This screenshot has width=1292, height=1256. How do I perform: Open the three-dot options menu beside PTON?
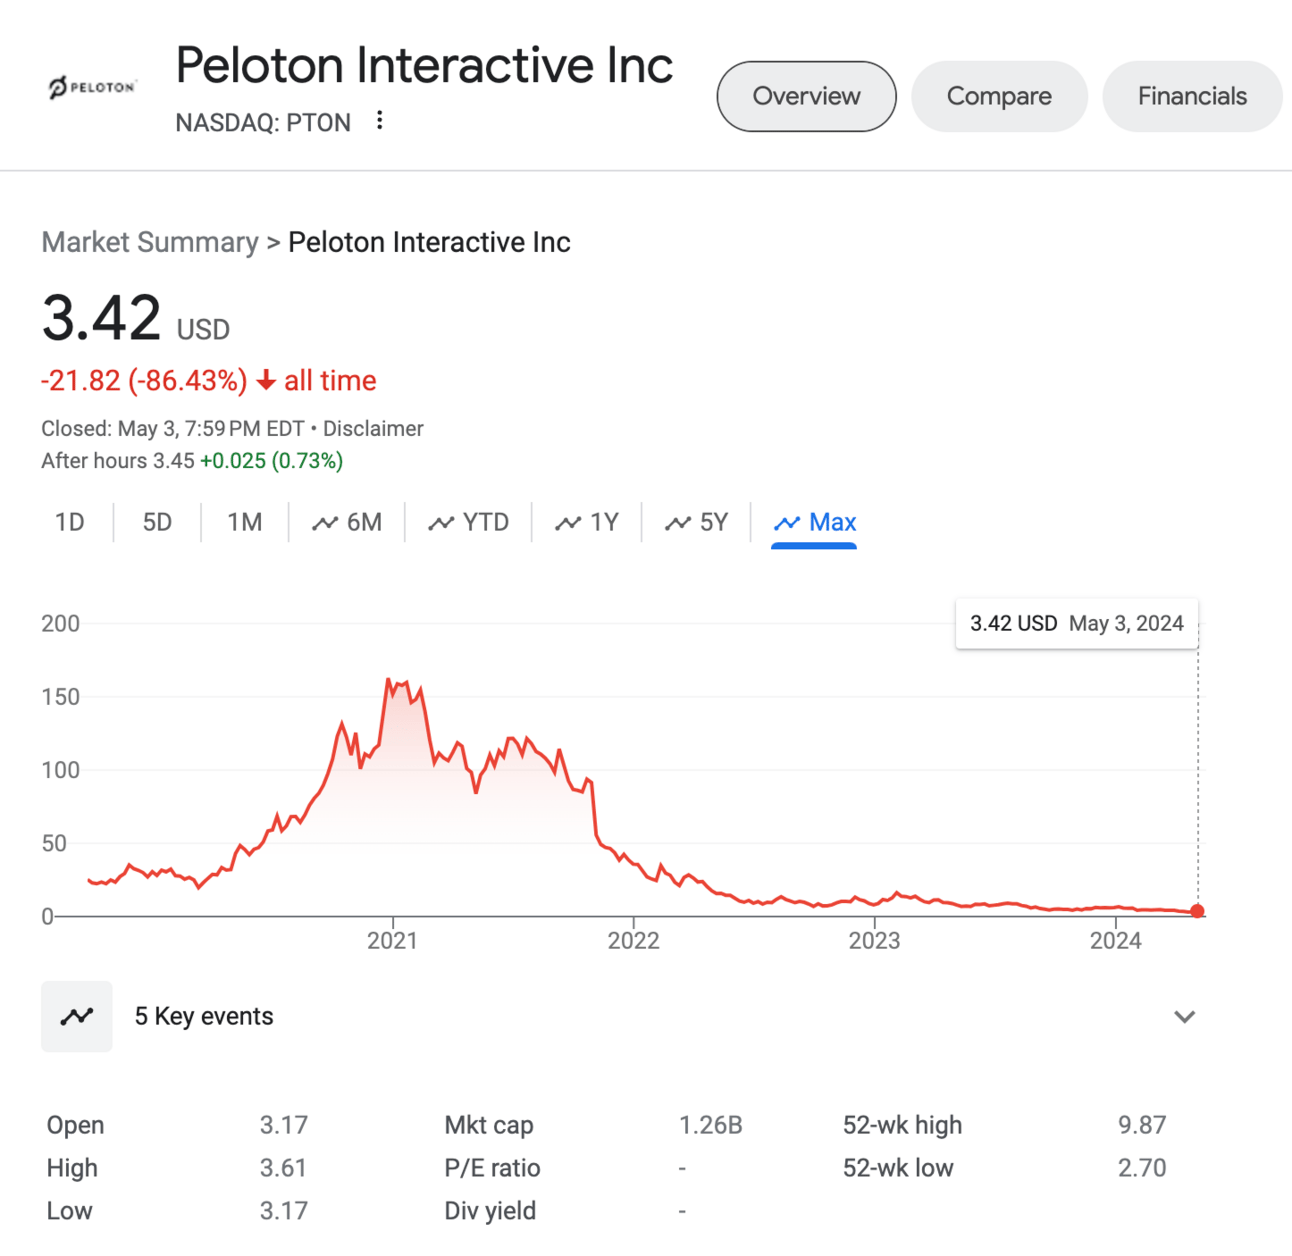pyautogui.click(x=380, y=121)
